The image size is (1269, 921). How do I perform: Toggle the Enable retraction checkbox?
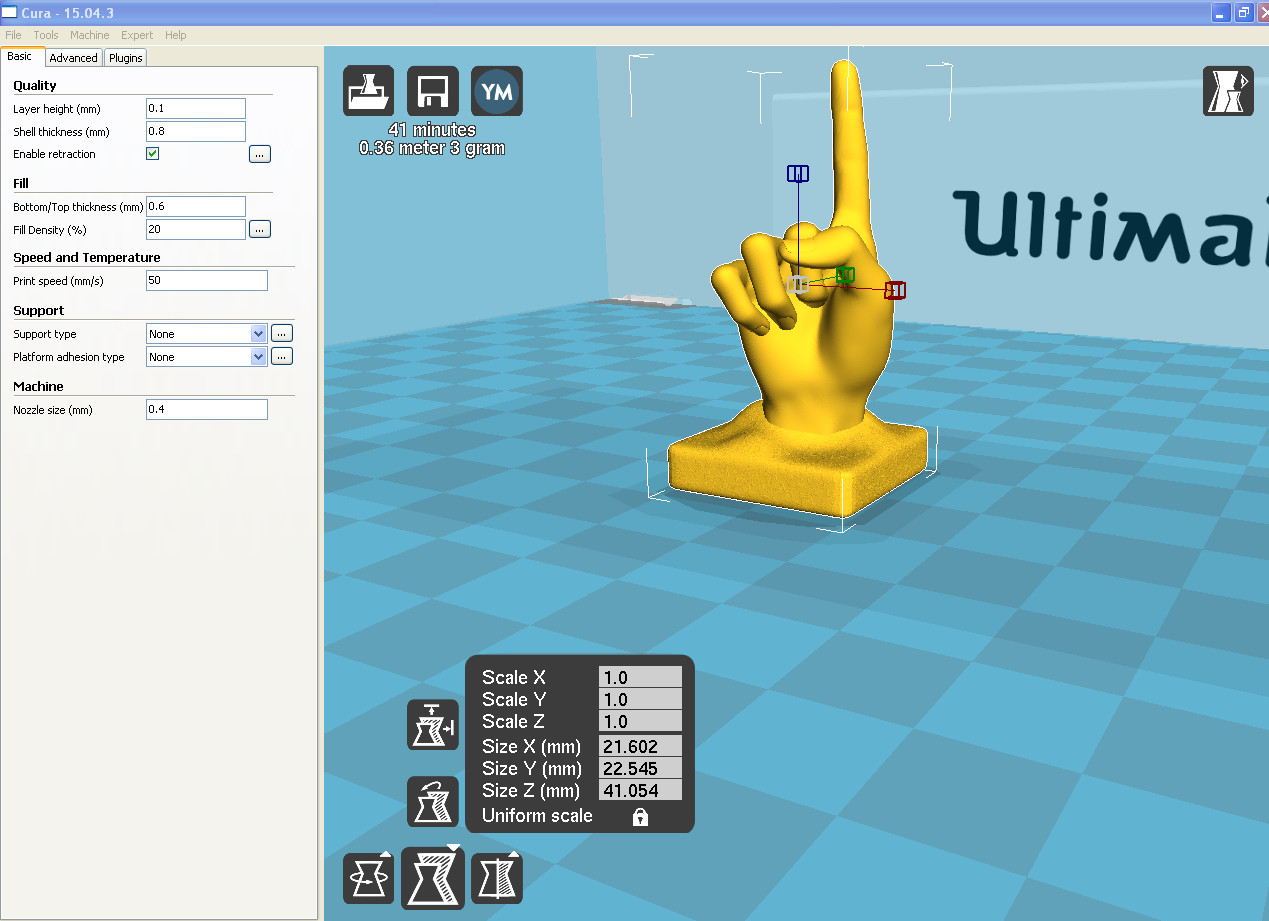[152, 153]
